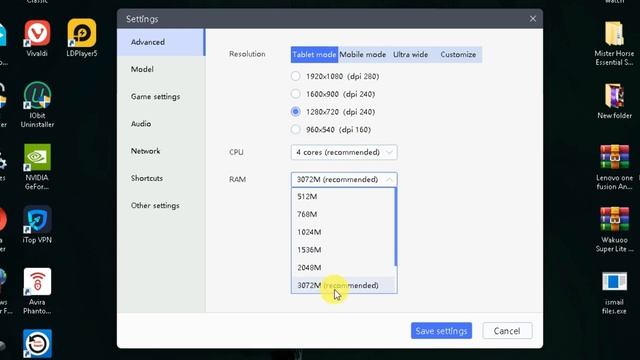640x360 pixels.
Task: Pick 2048M from the RAM list
Action: point(343,268)
